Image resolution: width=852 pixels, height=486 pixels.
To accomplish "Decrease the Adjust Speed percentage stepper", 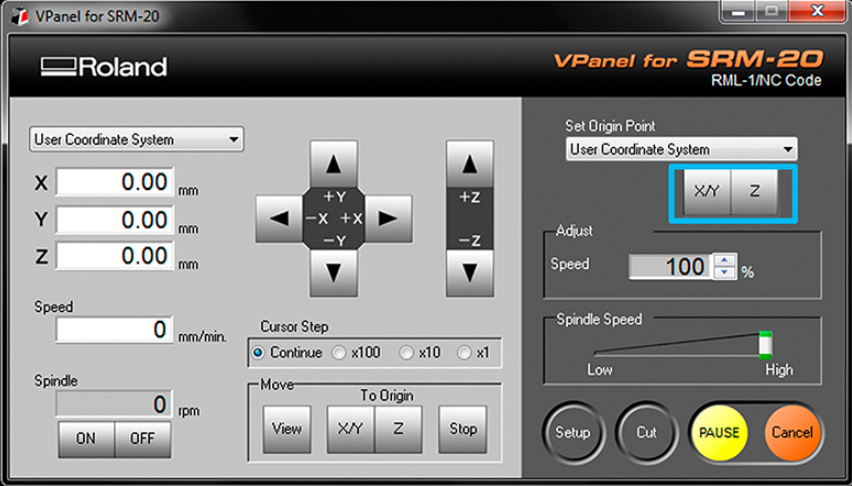I will coord(724,272).
